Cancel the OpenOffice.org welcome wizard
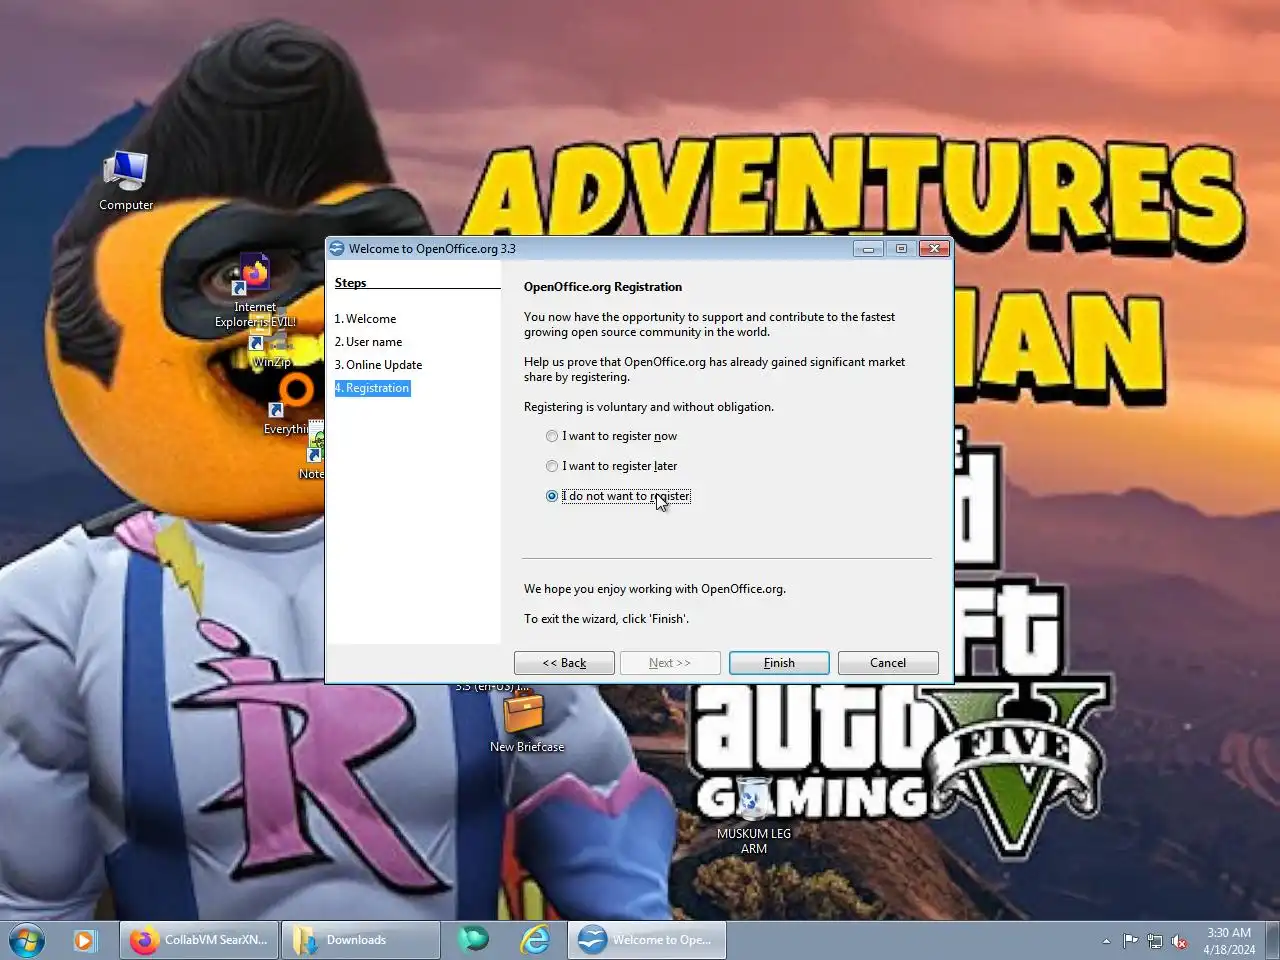 pyautogui.click(x=888, y=663)
